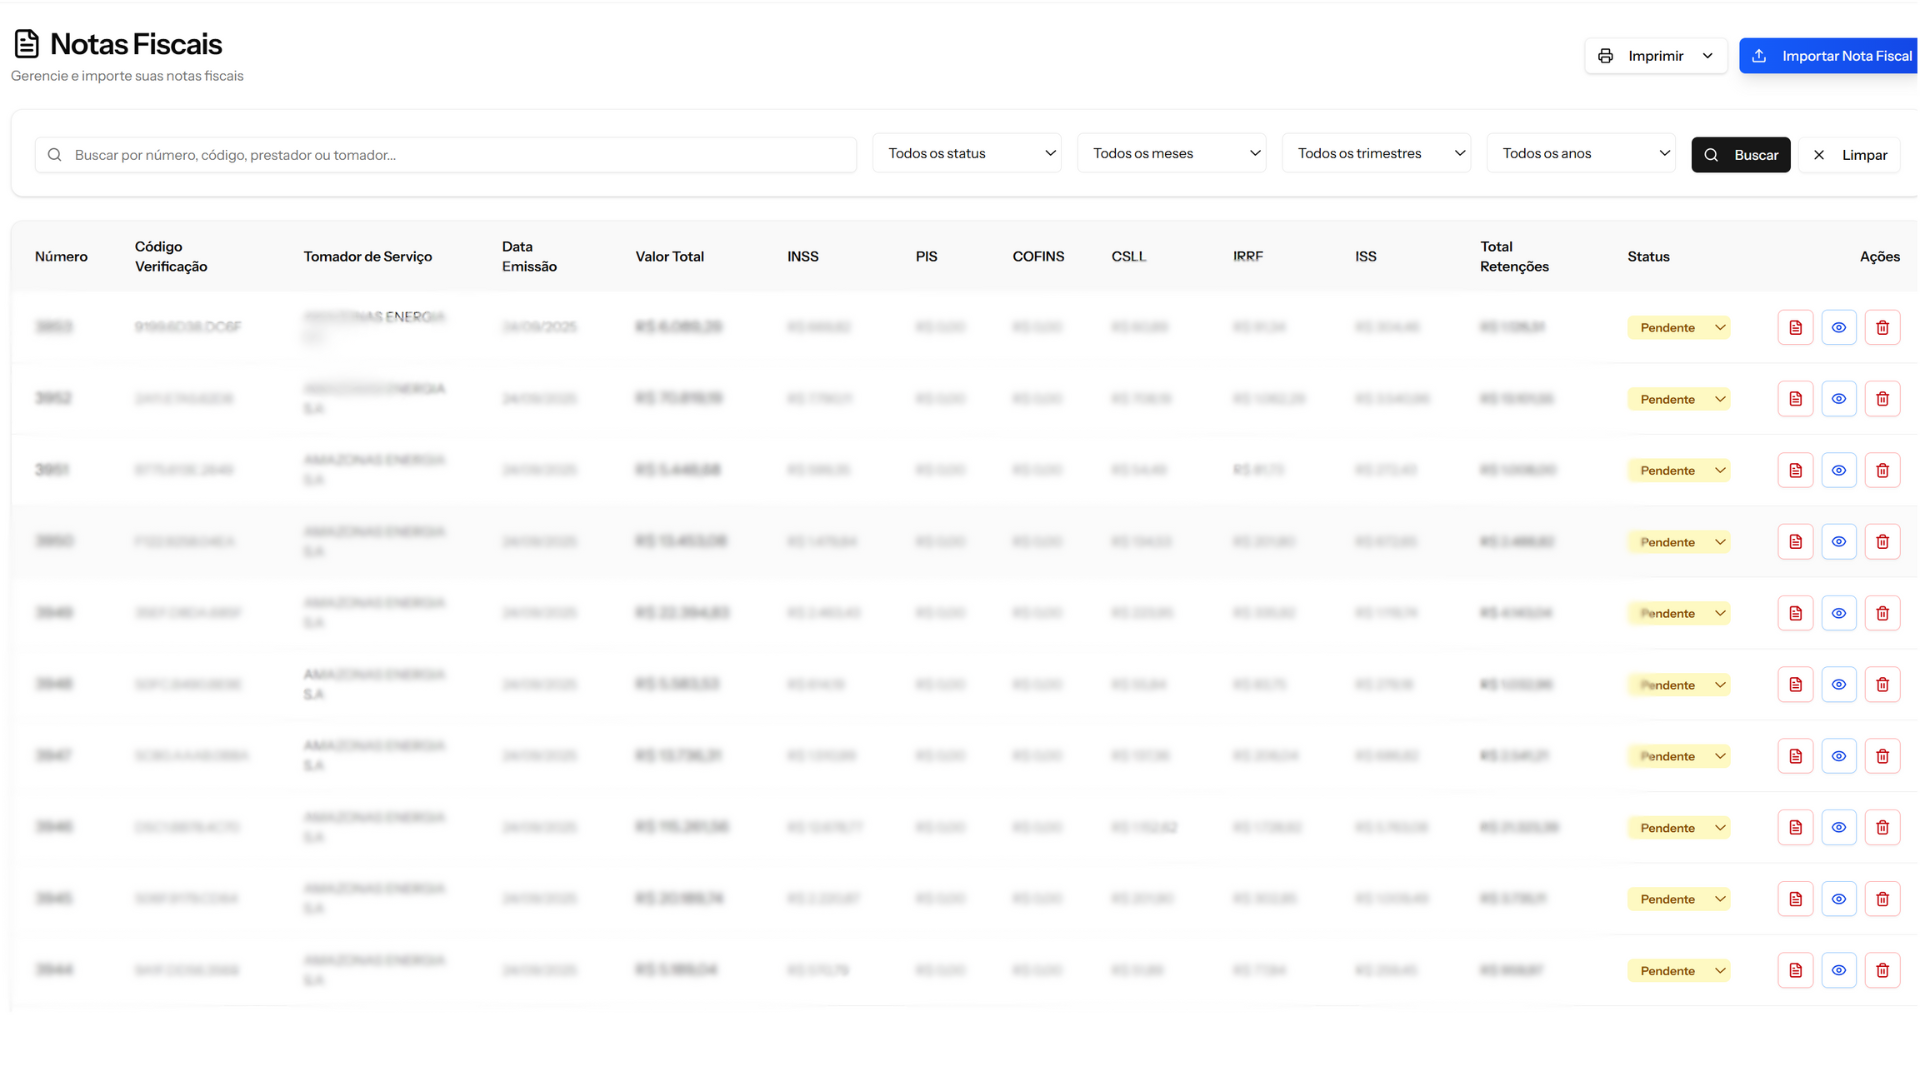
Task: Click the document icon in seventh row
Action: pyautogui.click(x=1795, y=756)
